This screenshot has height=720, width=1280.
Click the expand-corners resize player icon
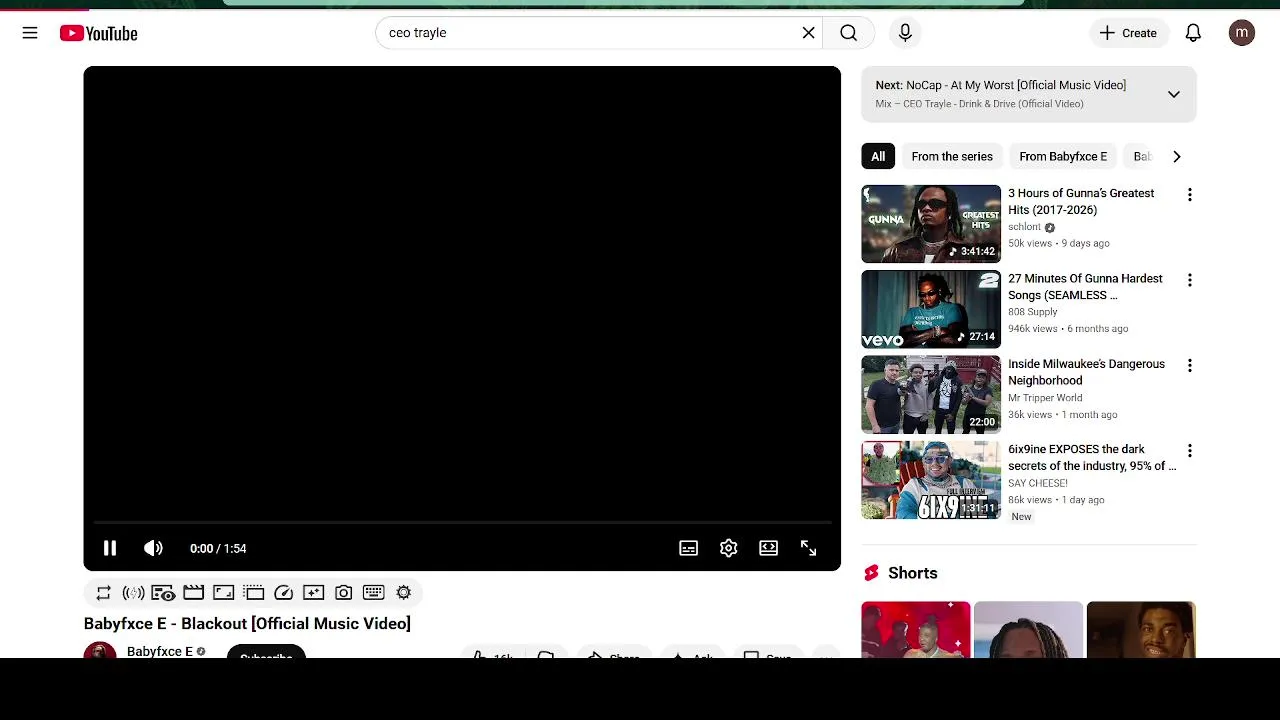[x=223, y=593]
